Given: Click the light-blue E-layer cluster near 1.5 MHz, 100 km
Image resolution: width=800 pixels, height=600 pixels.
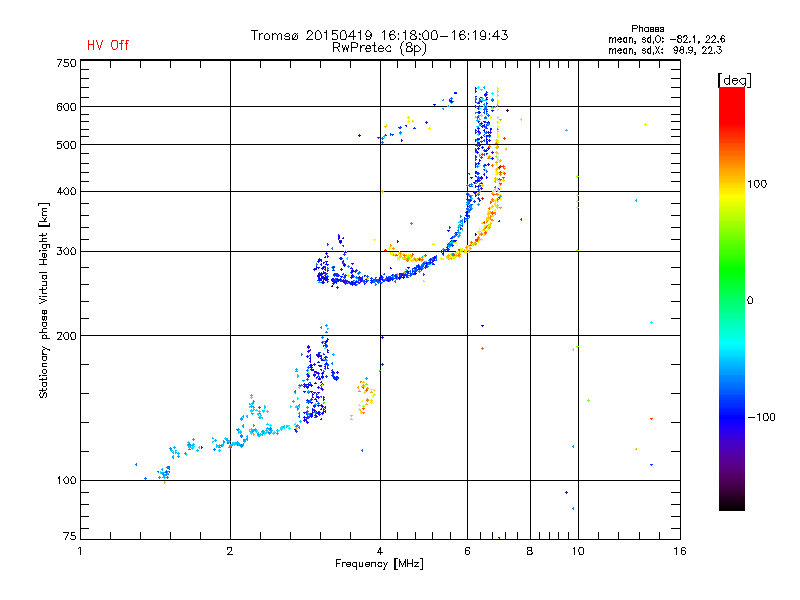Looking at the screenshot, I should (164, 473).
